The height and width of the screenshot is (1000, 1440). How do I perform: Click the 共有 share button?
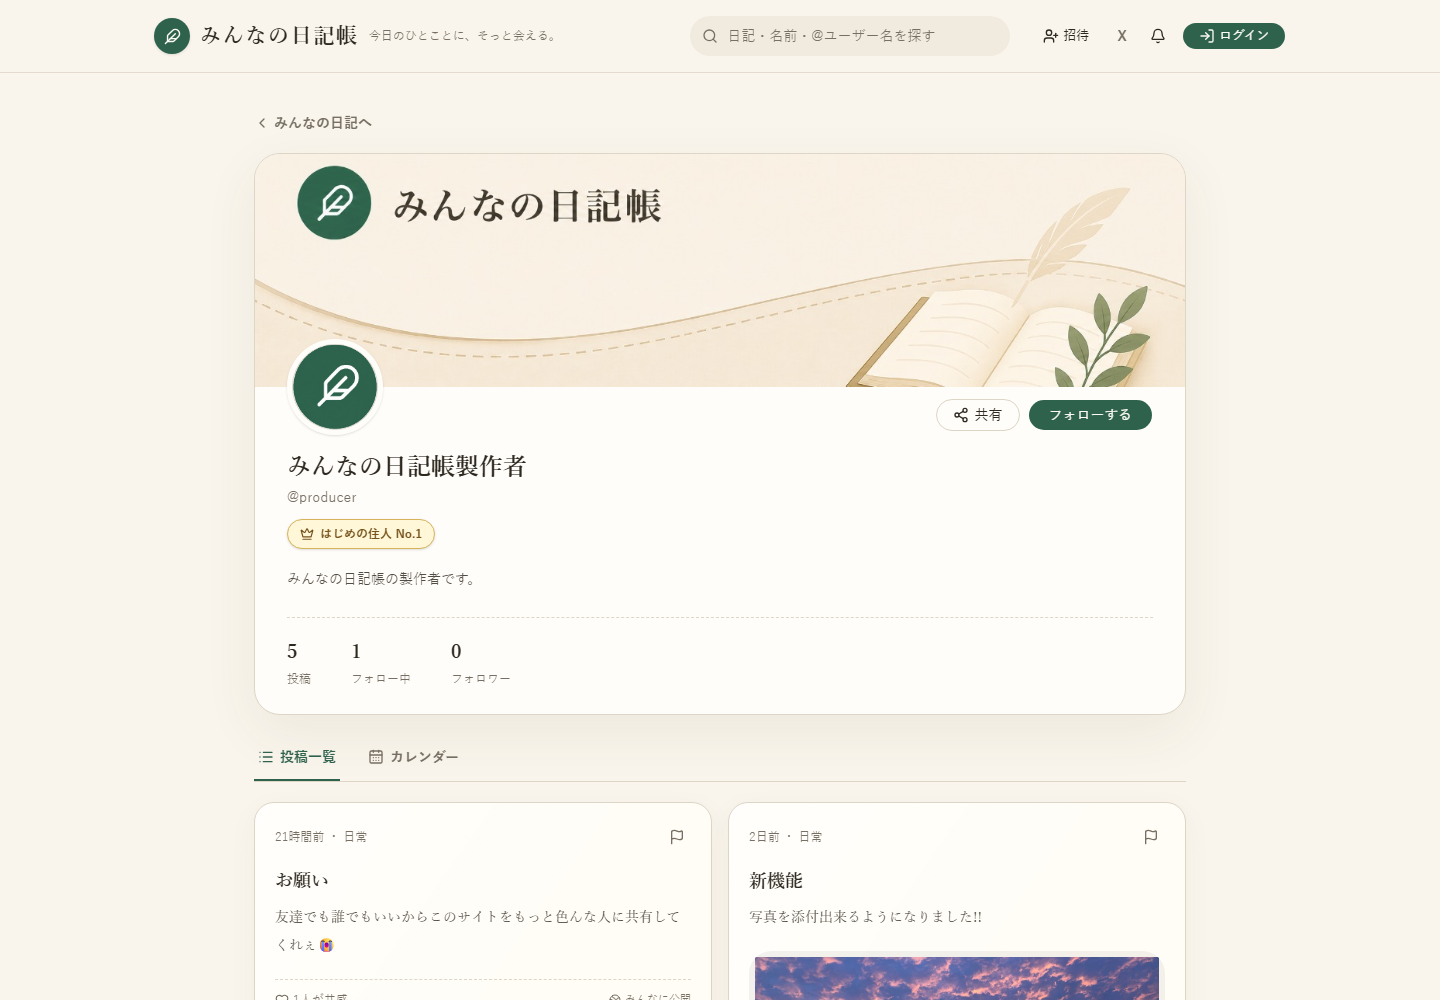pos(978,415)
